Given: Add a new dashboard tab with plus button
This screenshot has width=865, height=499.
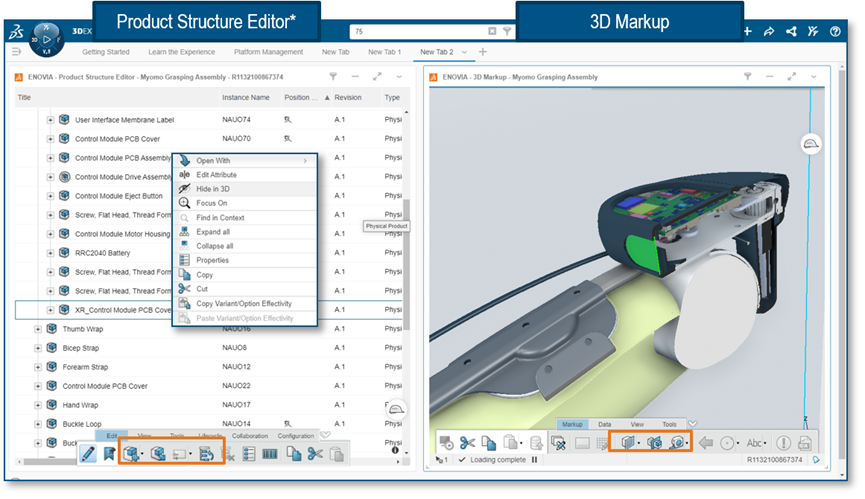Looking at the screenshot, I should (483, 52).
